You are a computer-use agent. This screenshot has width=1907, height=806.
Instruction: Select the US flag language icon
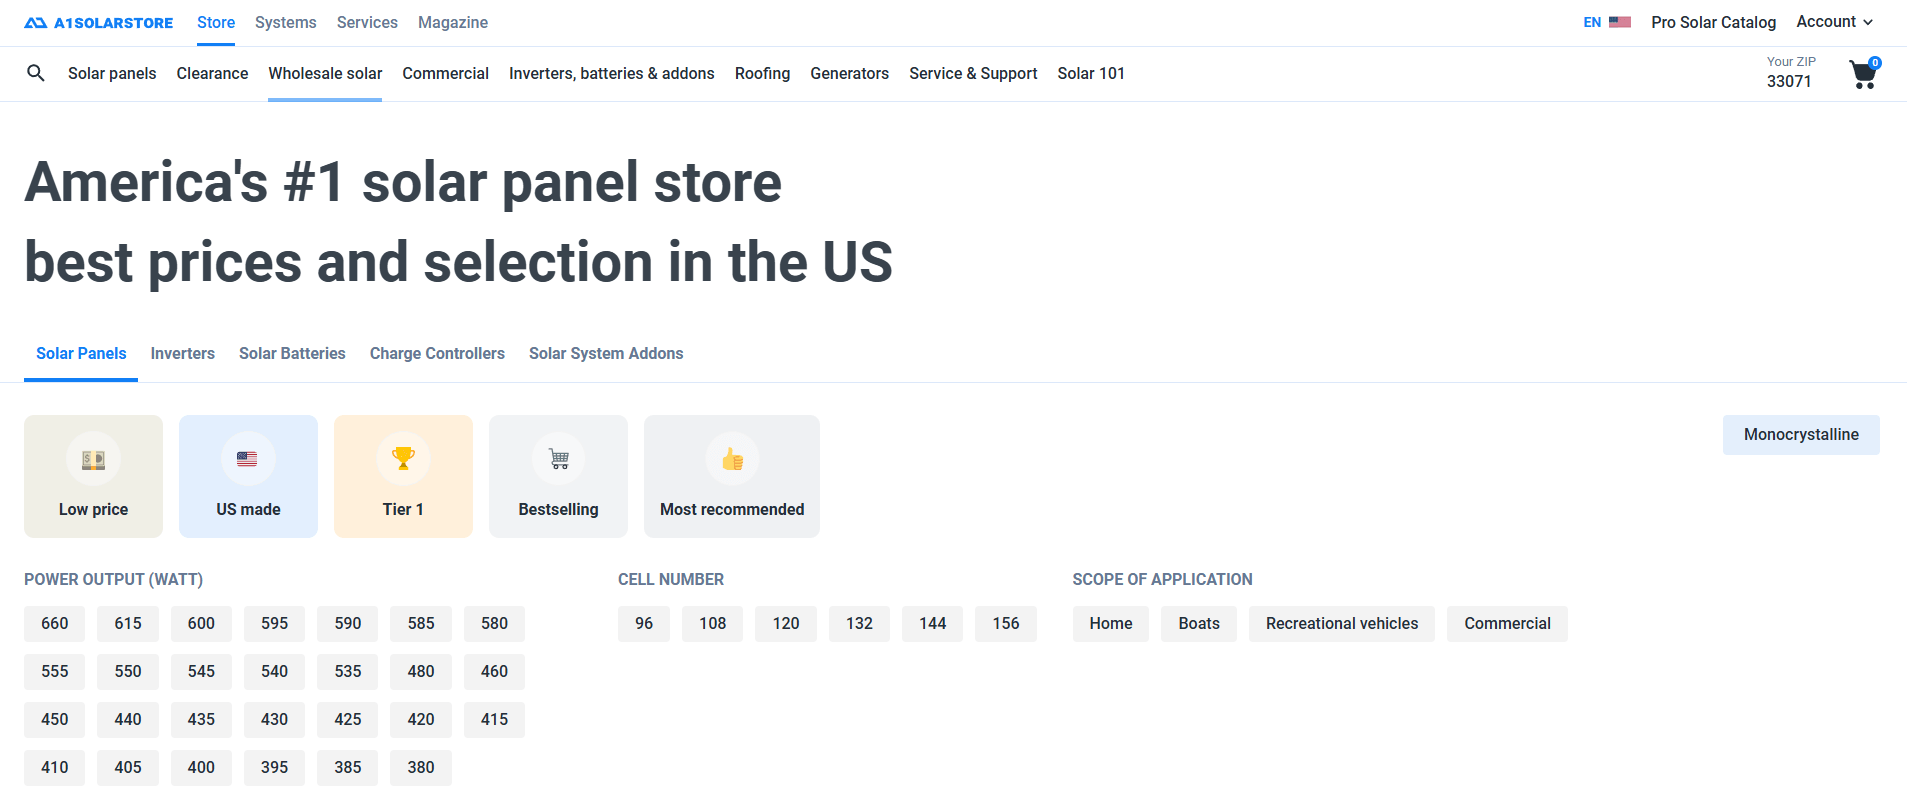[x=1620, y=22]
